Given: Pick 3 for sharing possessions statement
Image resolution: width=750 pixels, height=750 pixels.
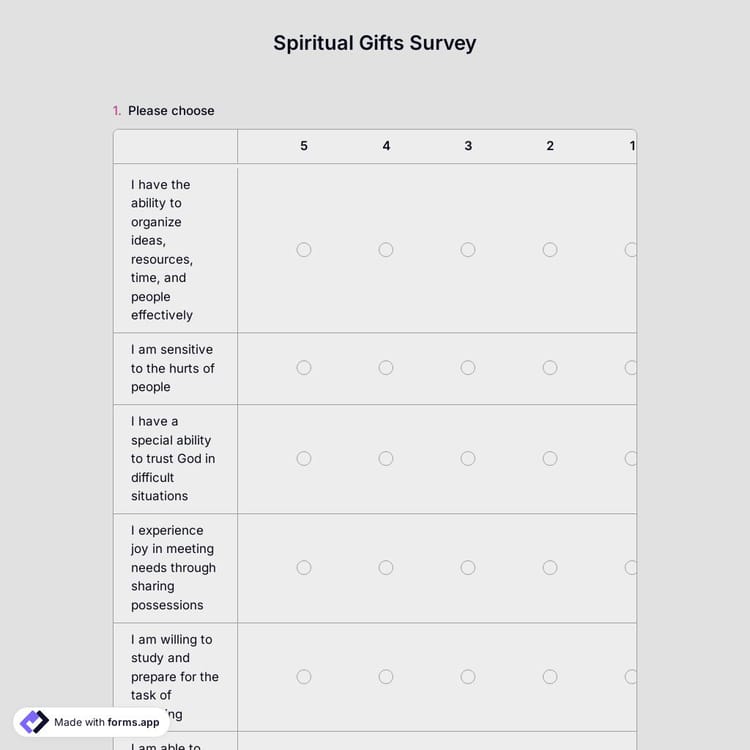Looking at the screenshot, I should [x=468, y=568].
